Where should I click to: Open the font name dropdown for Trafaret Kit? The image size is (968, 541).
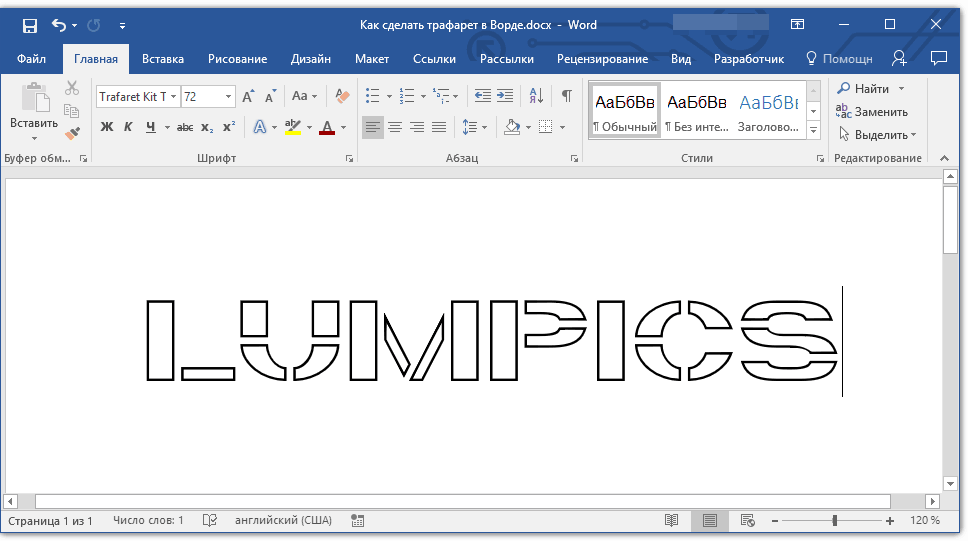coord(174,97)
